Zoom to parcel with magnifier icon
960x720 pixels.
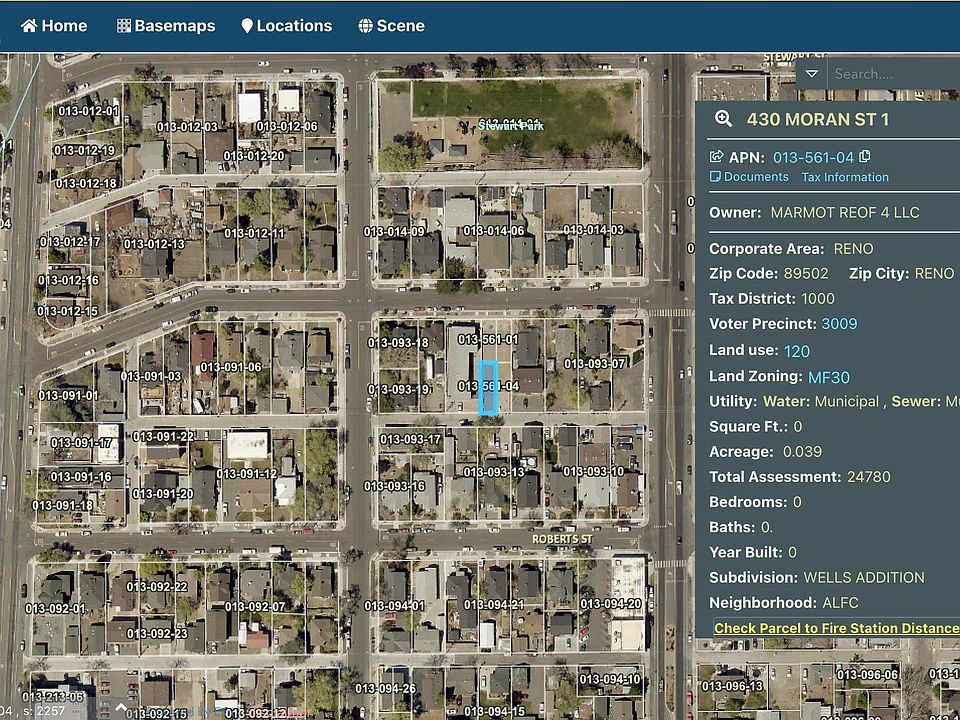[x=724, y=119]
